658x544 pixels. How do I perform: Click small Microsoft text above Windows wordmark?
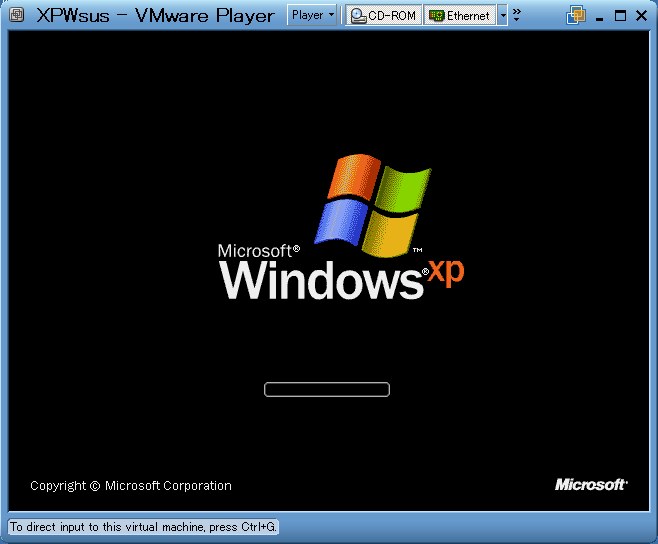click(258, 250)
